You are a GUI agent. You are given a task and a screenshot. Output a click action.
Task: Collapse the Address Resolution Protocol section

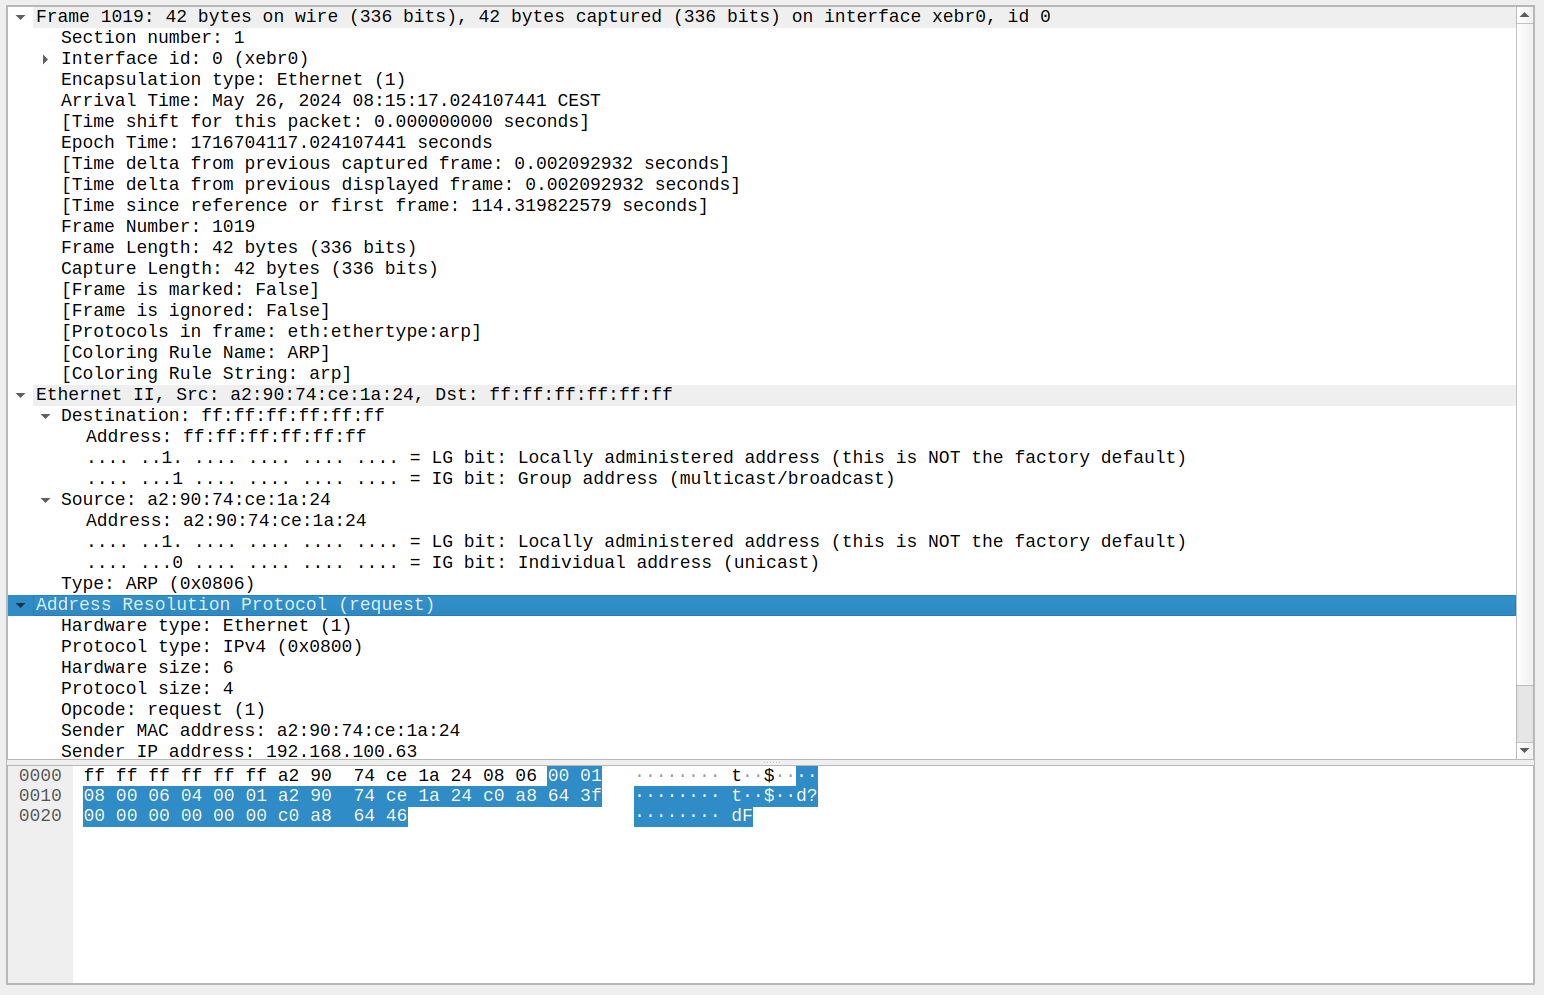(x=20, y=605)
